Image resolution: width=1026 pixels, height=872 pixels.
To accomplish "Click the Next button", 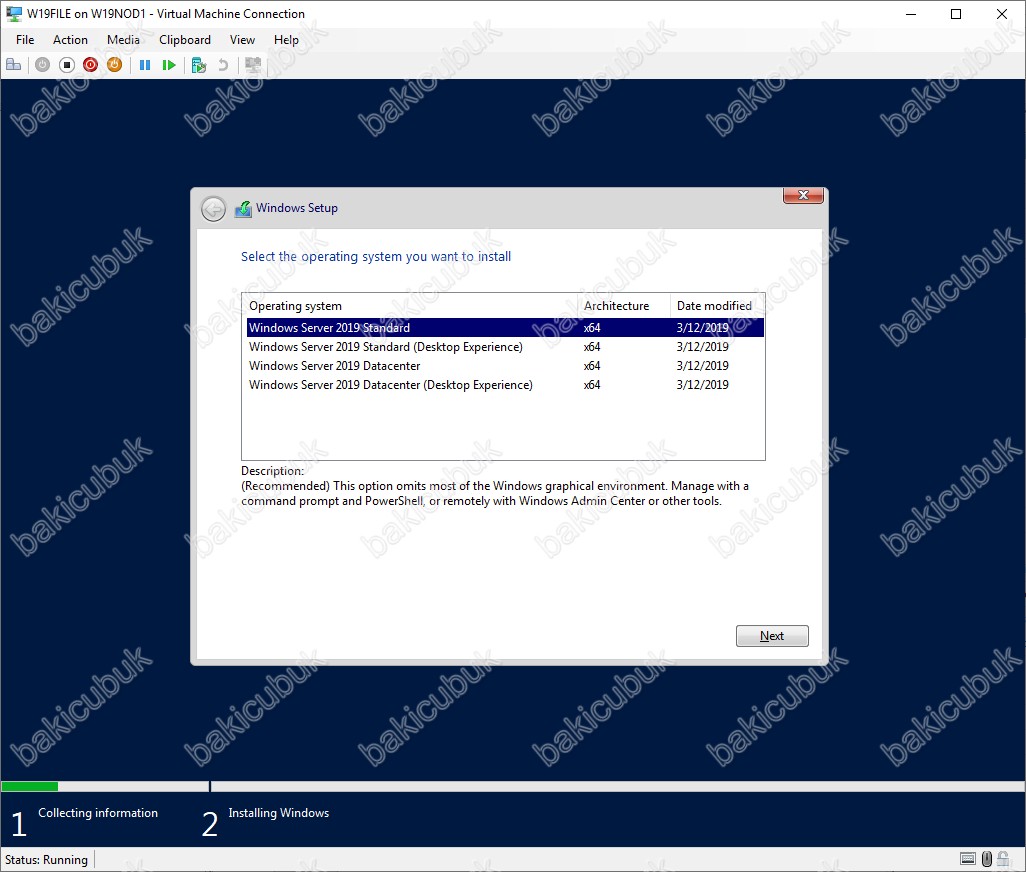I will click(x=772, y=636).
